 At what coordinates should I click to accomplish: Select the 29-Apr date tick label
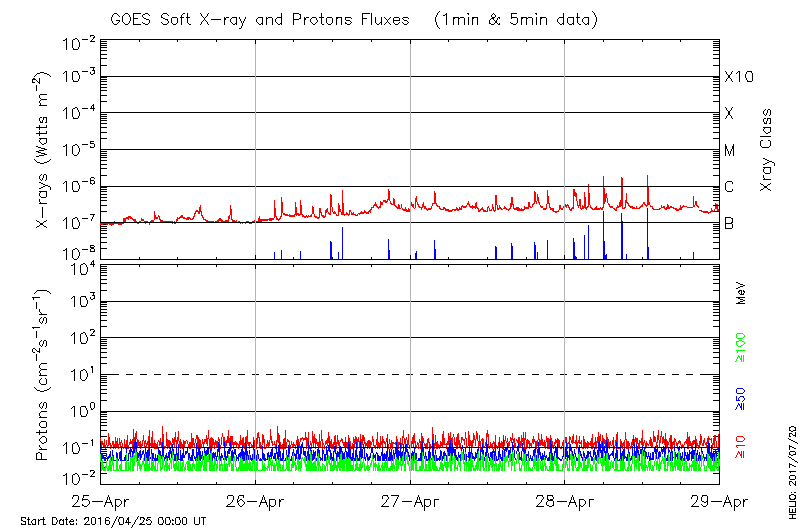pos(718,501)
